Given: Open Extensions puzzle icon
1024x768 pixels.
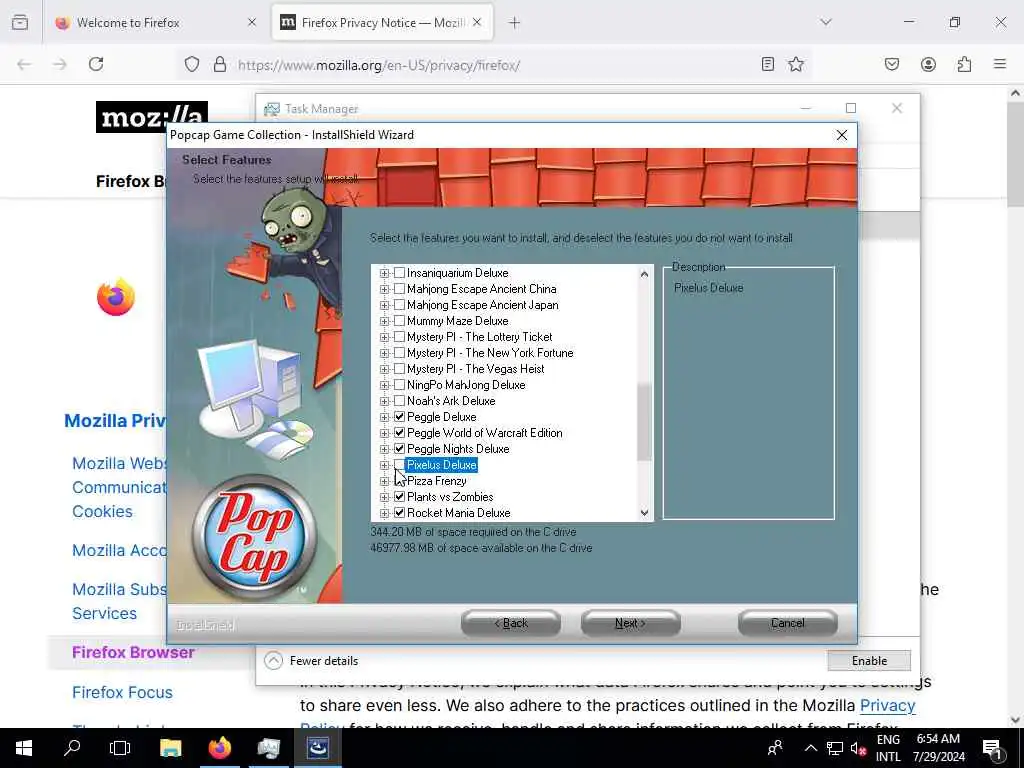Looking at the screenshot, I should click(x=964, y=64).
